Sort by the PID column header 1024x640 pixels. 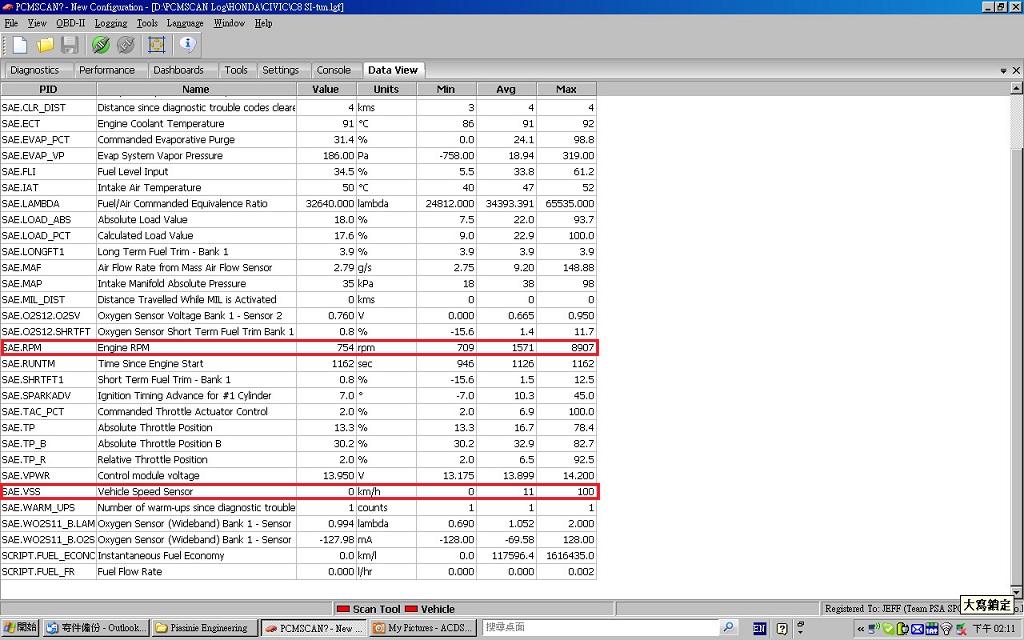[x=48, y=89]
